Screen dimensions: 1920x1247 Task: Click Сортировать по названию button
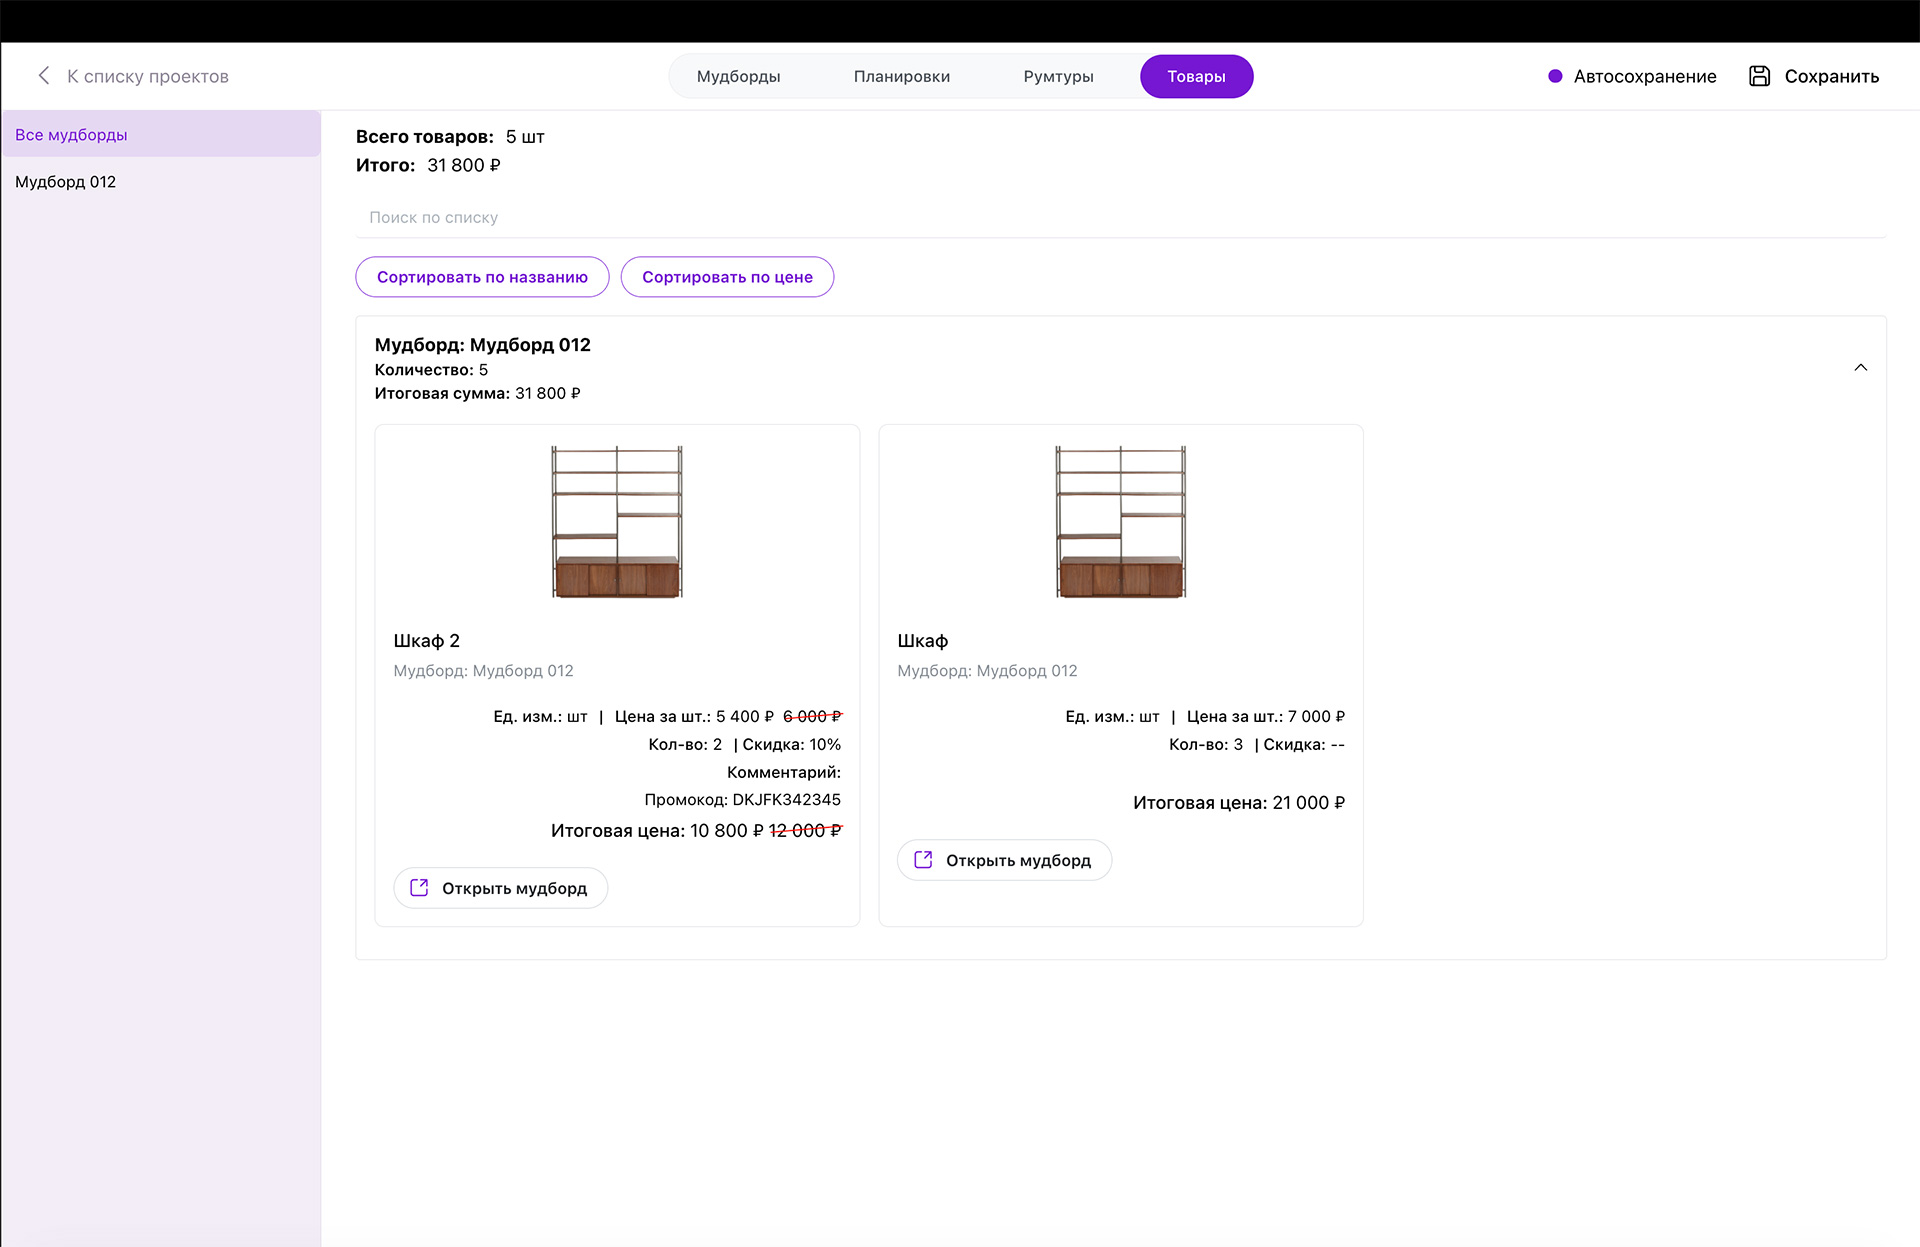tap(482, 277)
